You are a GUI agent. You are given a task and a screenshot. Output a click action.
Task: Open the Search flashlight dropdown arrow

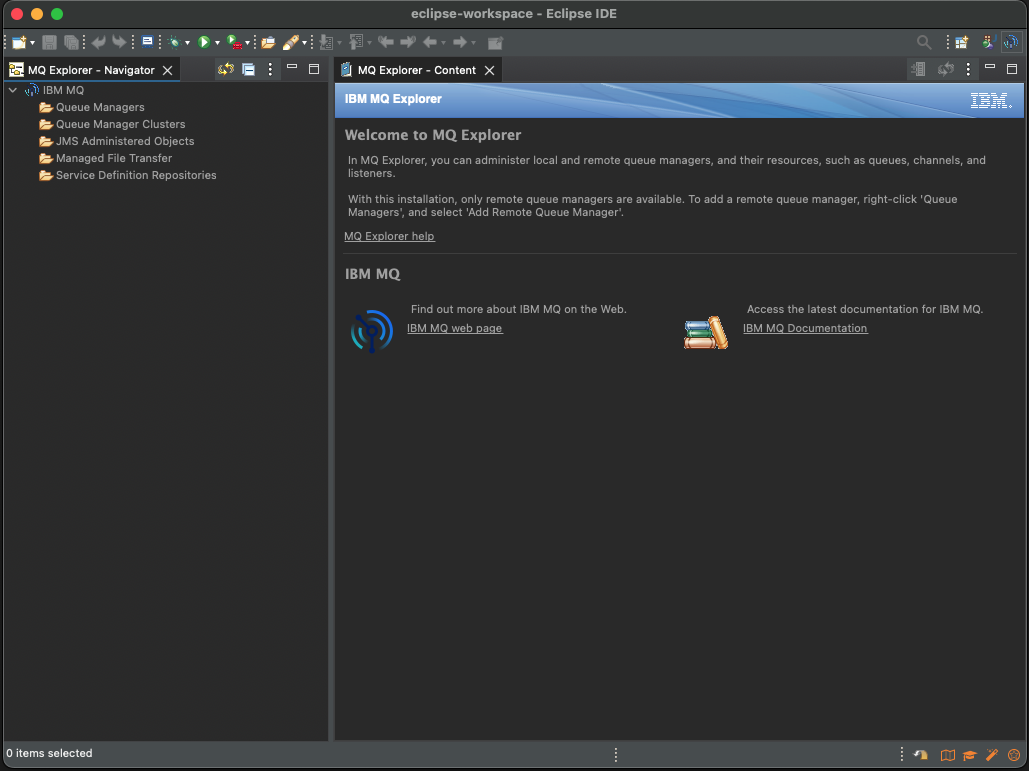click(x=304, y=43)
